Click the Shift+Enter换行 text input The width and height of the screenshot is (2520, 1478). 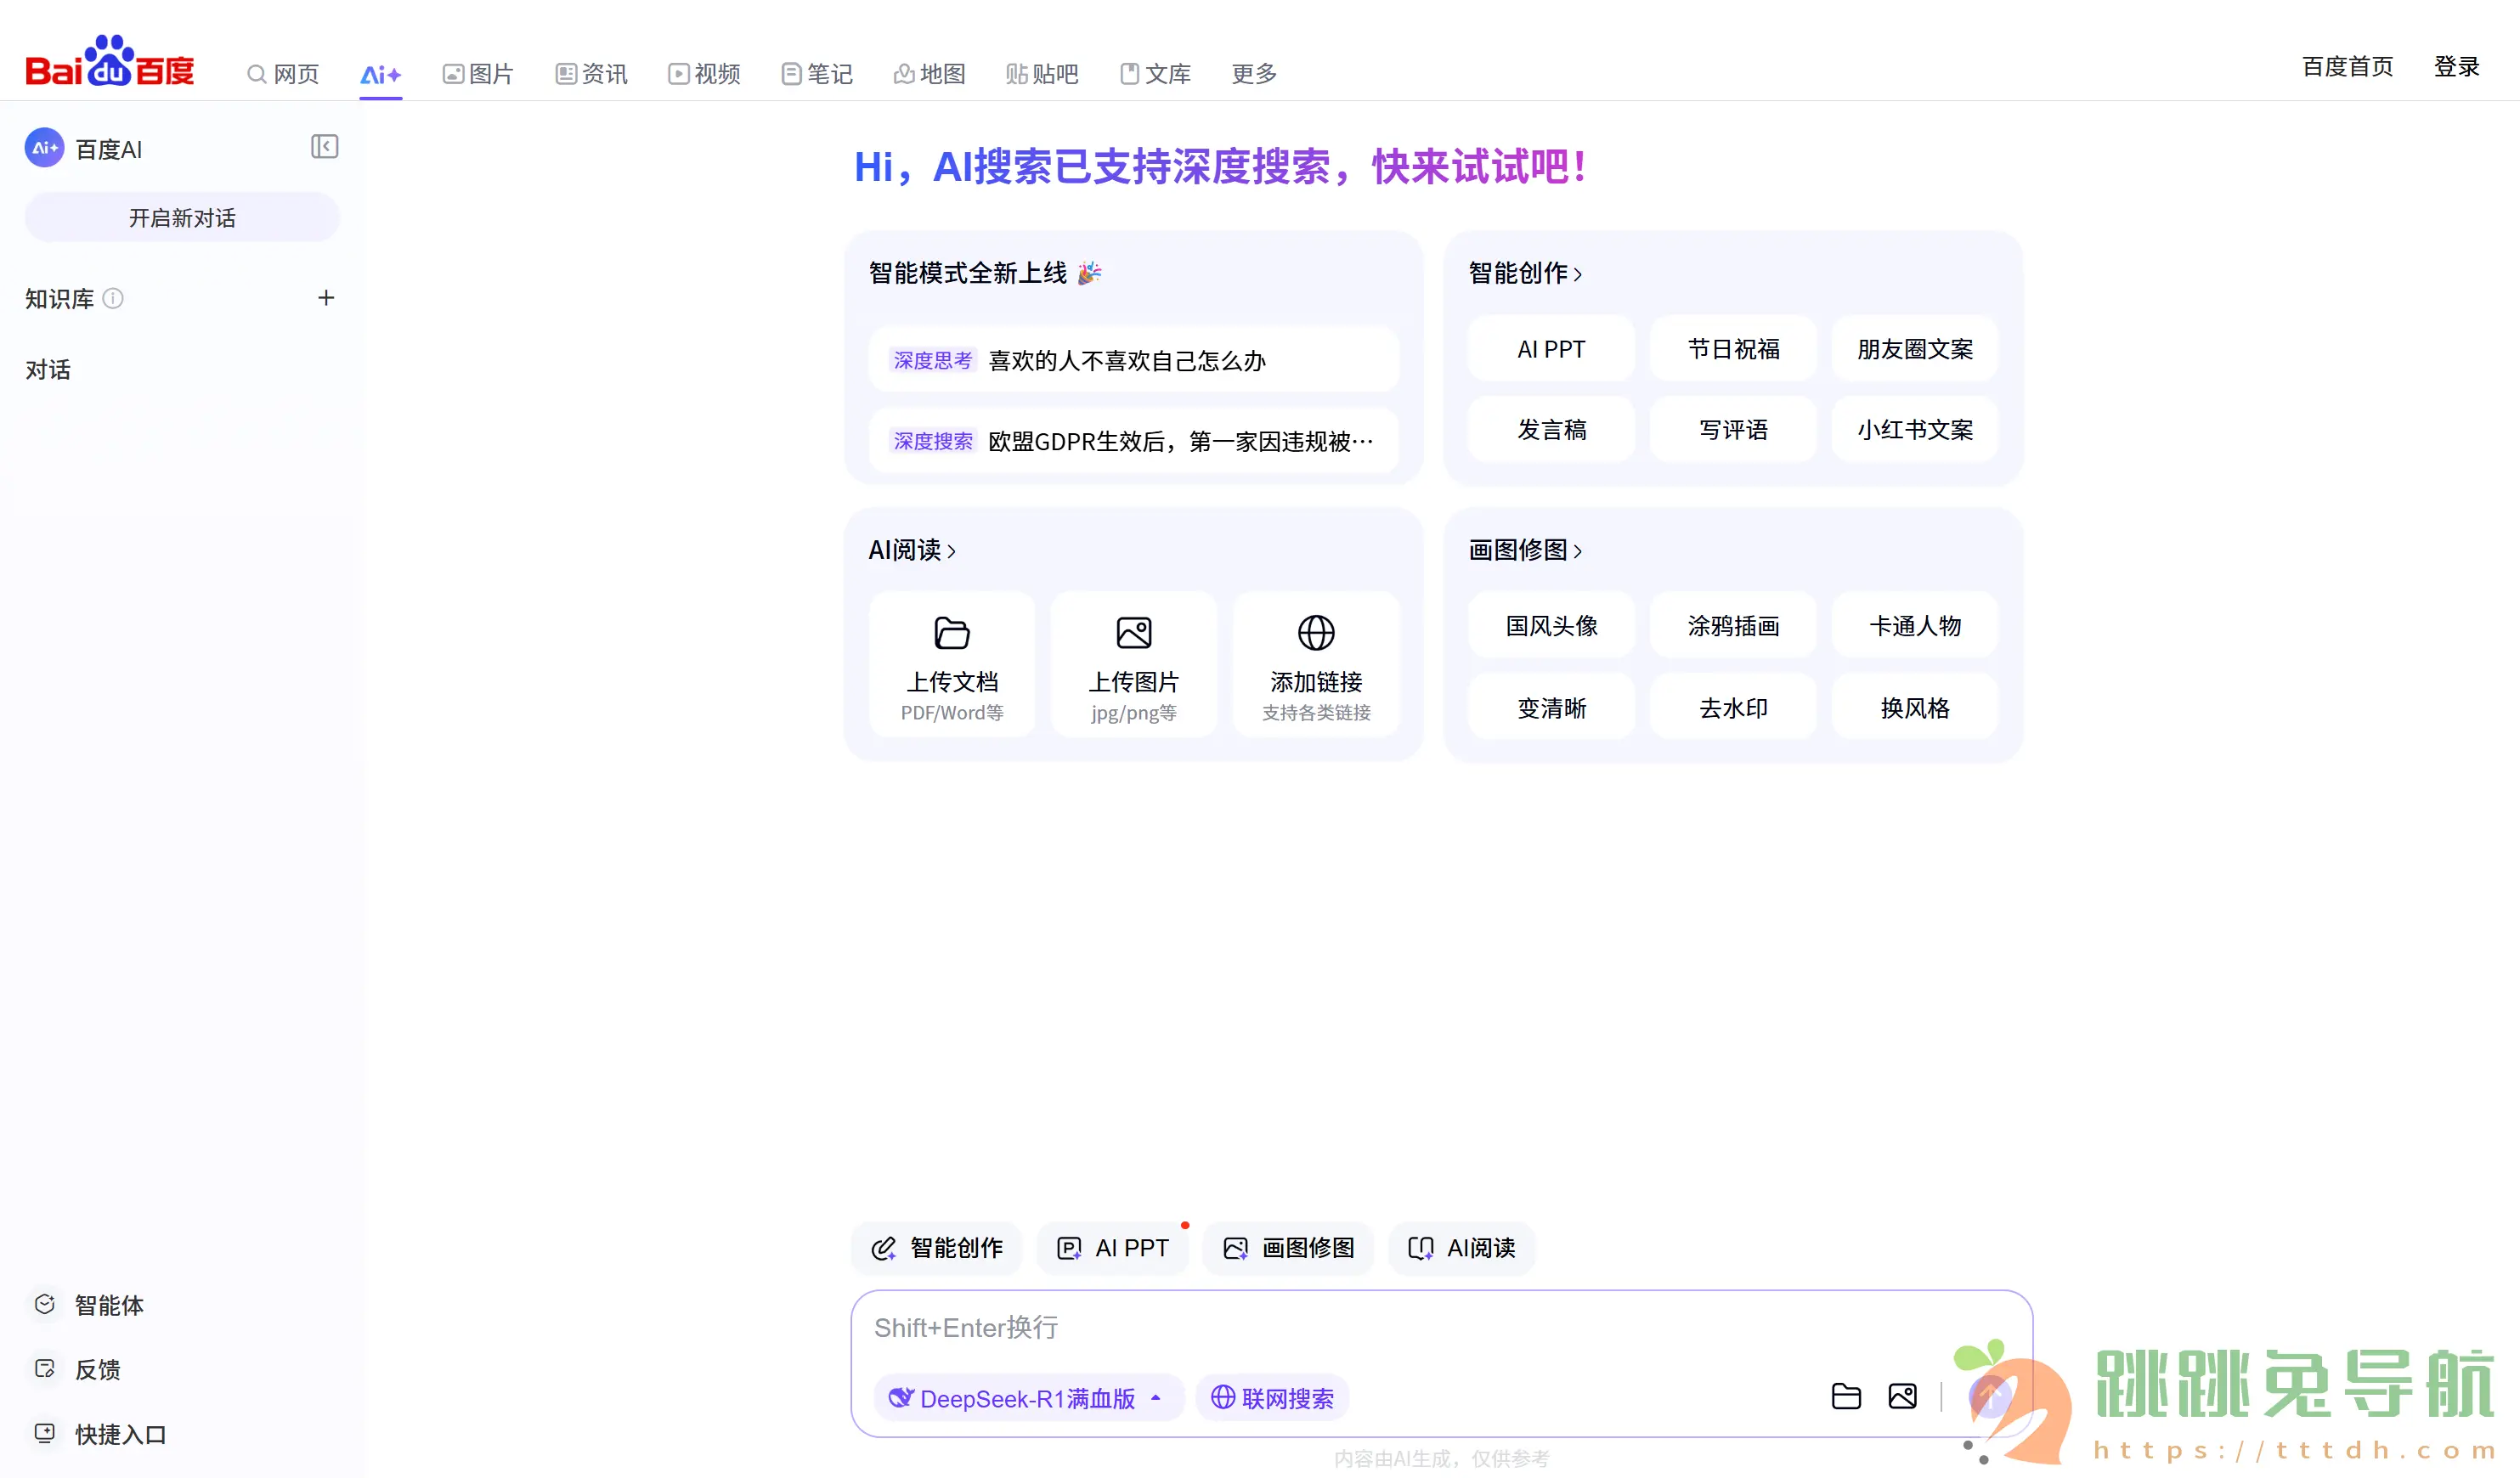(x=1440, y=1328)
